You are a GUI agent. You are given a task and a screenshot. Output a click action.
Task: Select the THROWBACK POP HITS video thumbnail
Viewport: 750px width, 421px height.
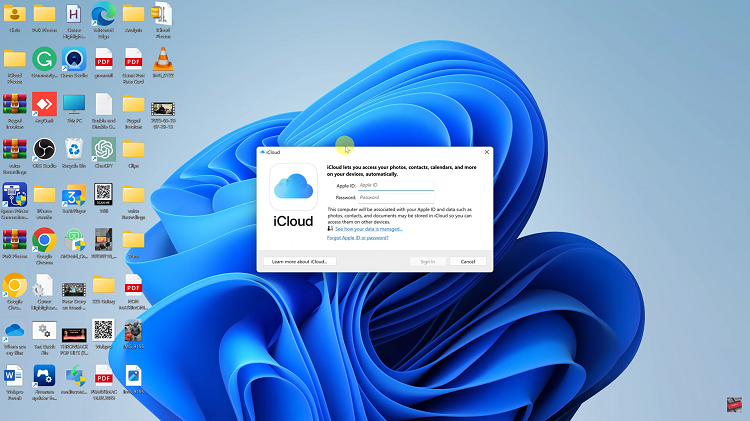[x=74, y=340]
